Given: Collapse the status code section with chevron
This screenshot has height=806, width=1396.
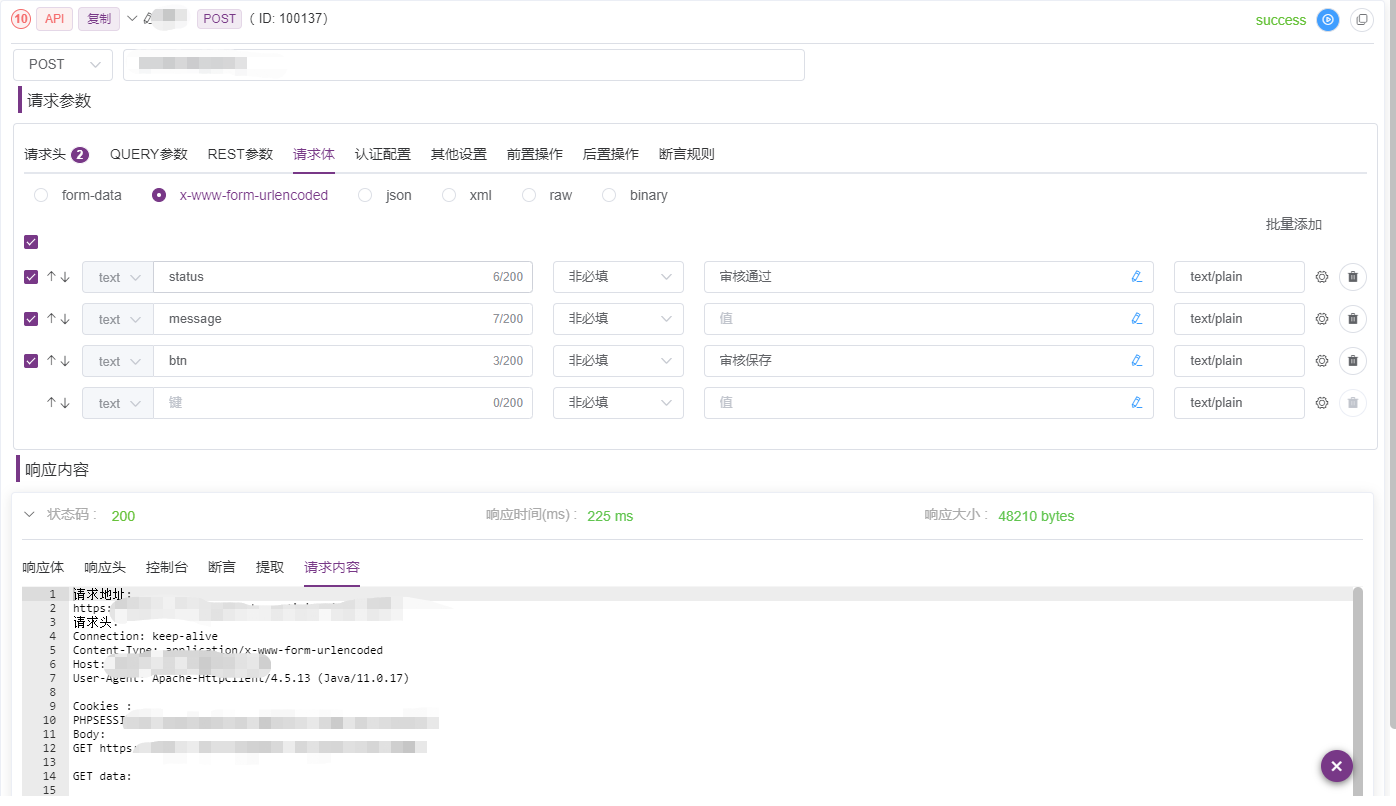Looking at the screenshot, I should coord(29,515).
